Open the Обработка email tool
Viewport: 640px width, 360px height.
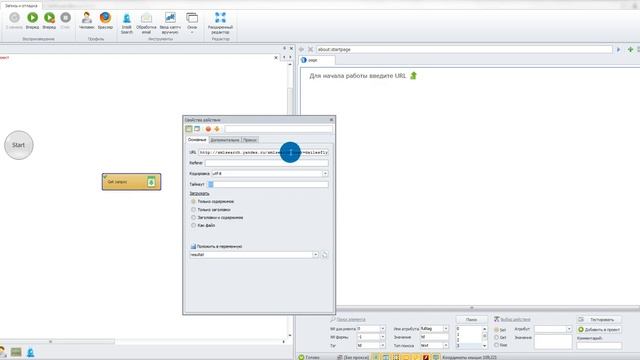[x=146, y=22]
